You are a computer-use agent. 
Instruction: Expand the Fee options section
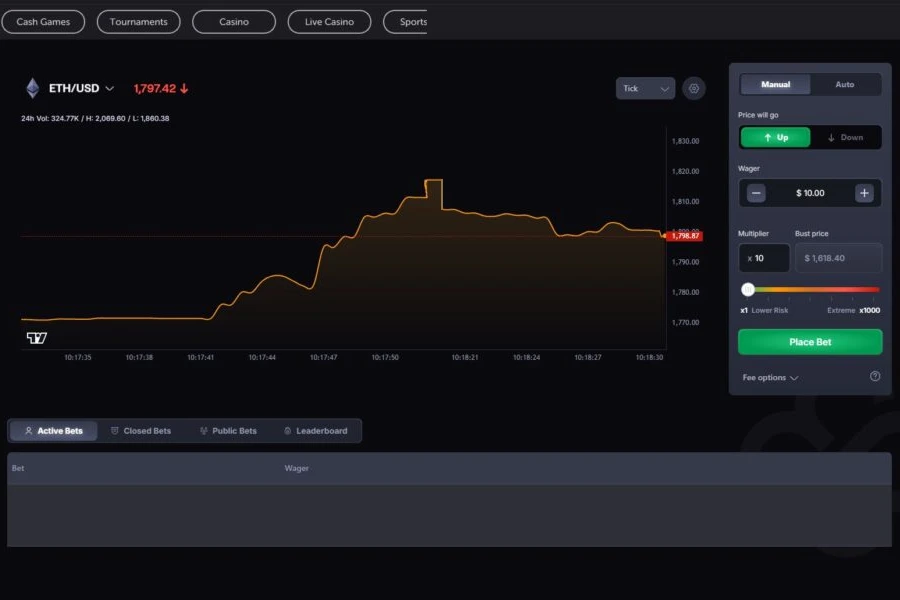[x=766, y=378]
